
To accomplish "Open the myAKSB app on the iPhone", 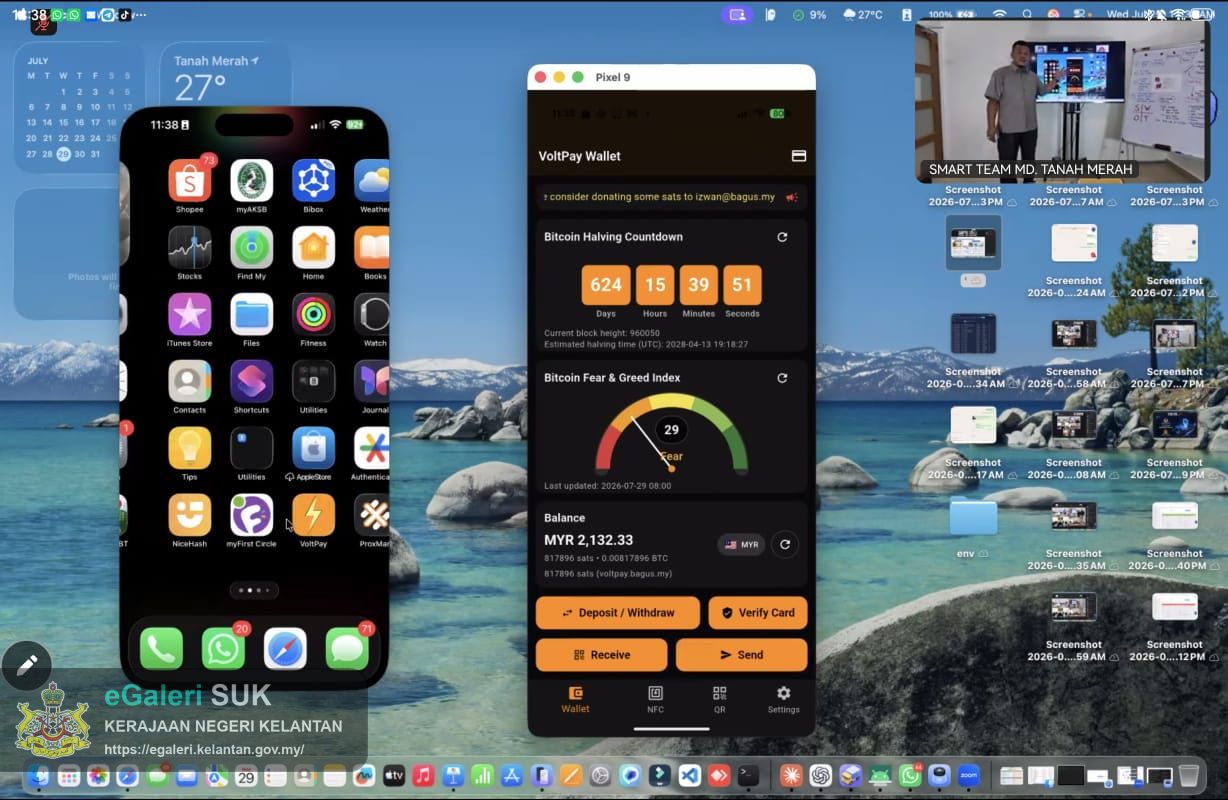I will 251,181.
